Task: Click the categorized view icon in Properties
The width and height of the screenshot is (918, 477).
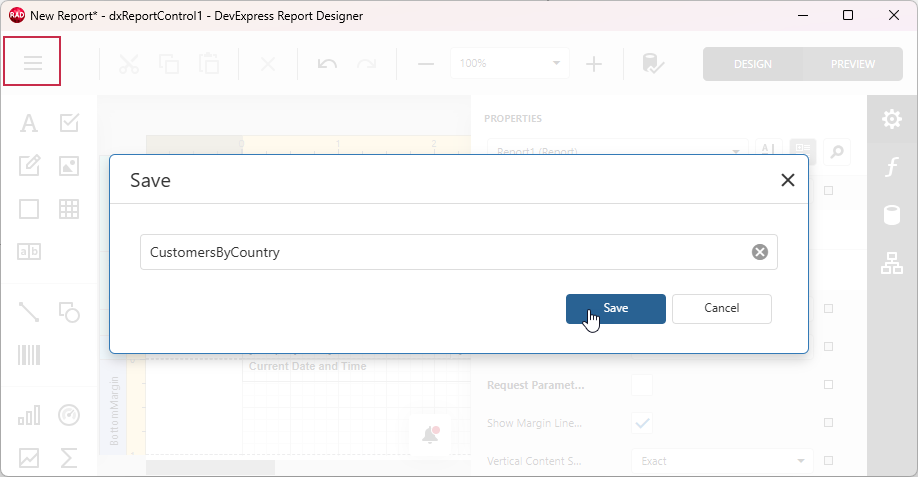Action: click(803, 148)
